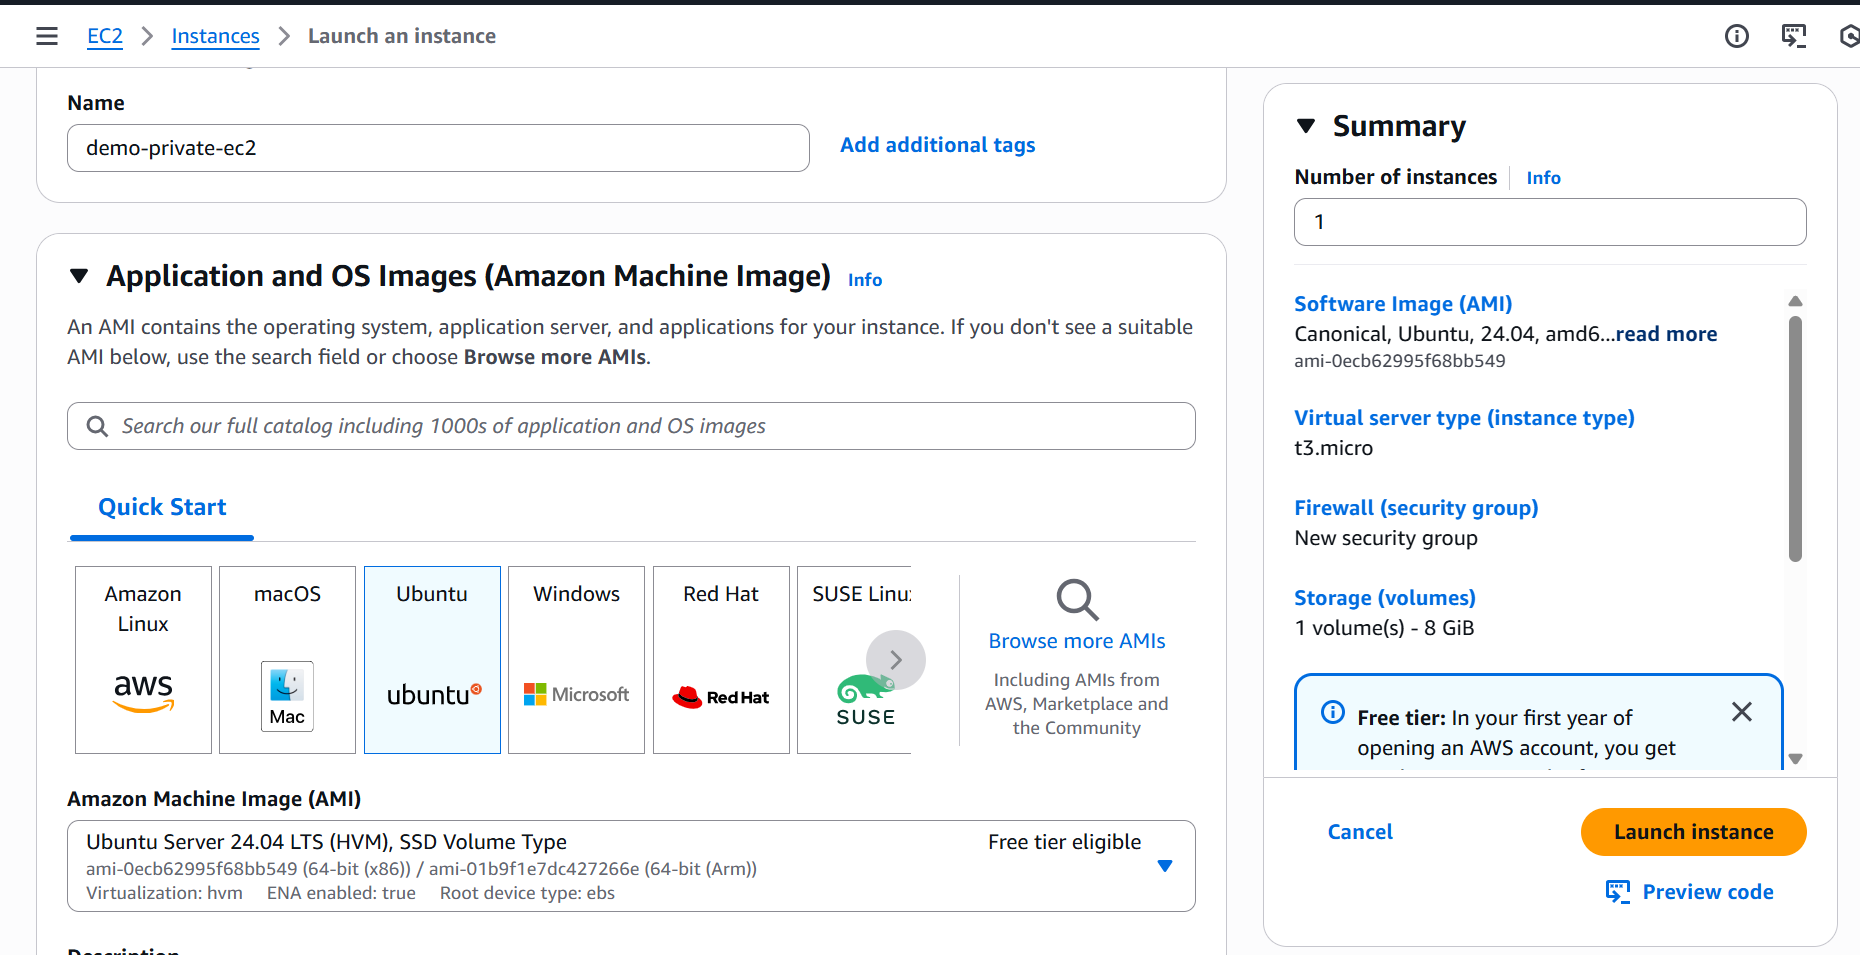The image size is (1860, 955).
Task: Dismiss the Free tier notice
Action: pos(1741,712)
